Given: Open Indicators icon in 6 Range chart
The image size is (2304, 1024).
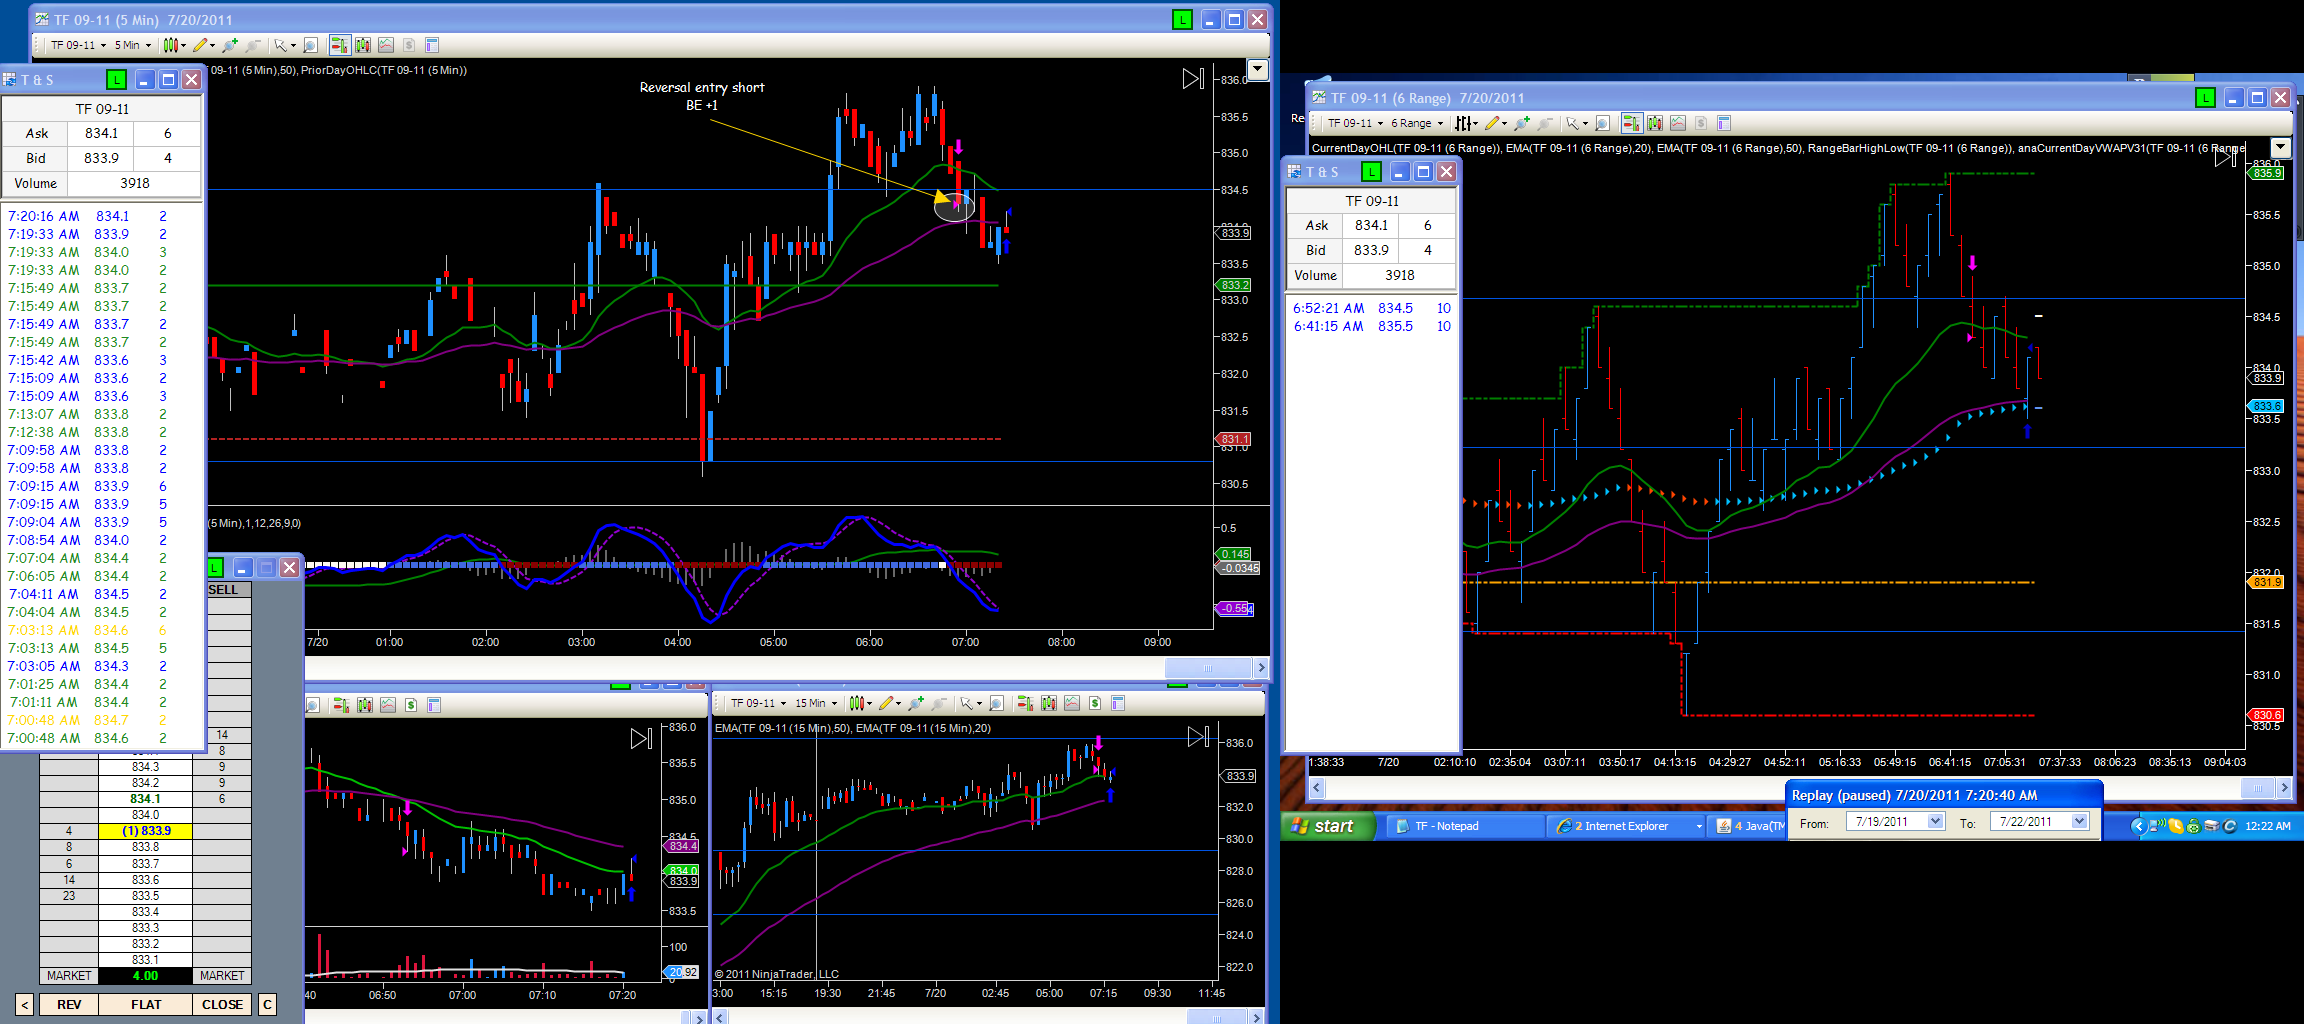Looking at the screenshot, I should coord(1678,123).
